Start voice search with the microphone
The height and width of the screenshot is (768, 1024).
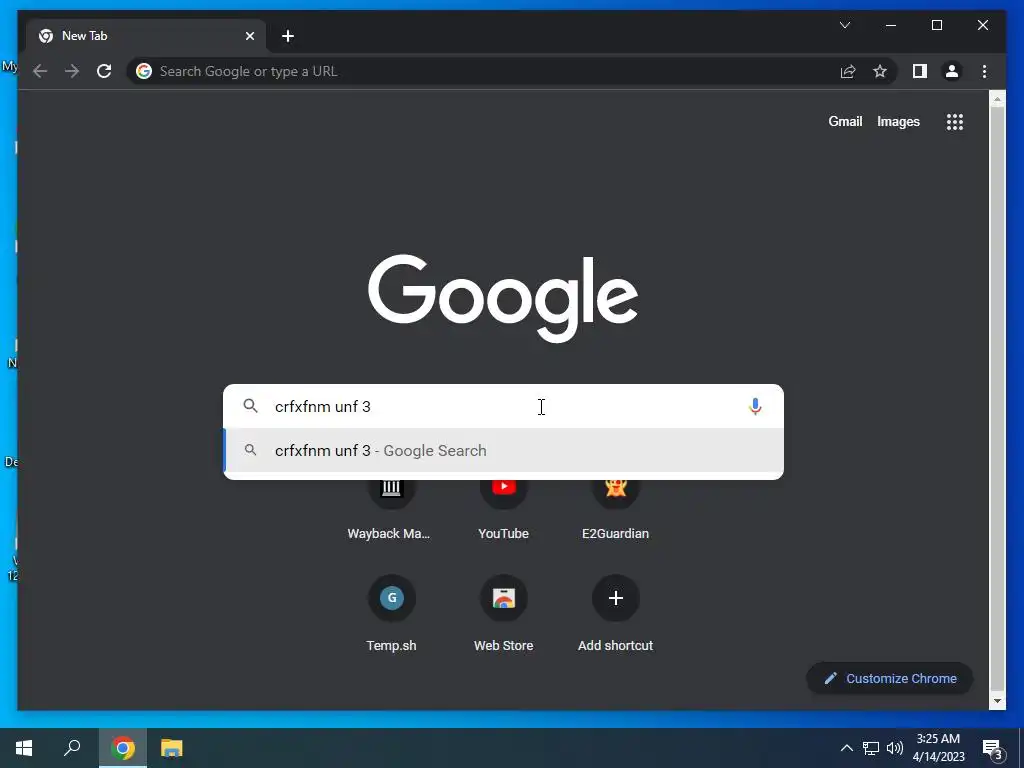pyautogui.click(x=755, y=406)
